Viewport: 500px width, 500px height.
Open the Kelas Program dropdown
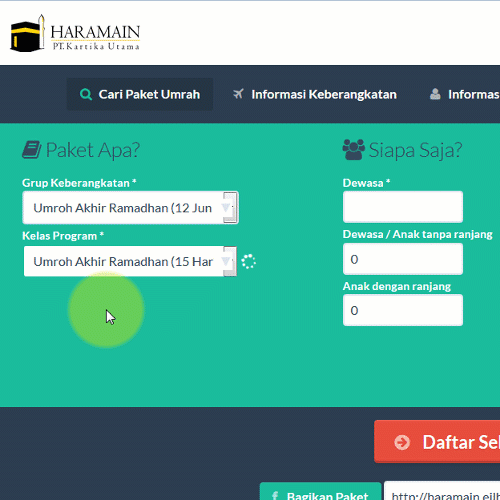[130, 261]
